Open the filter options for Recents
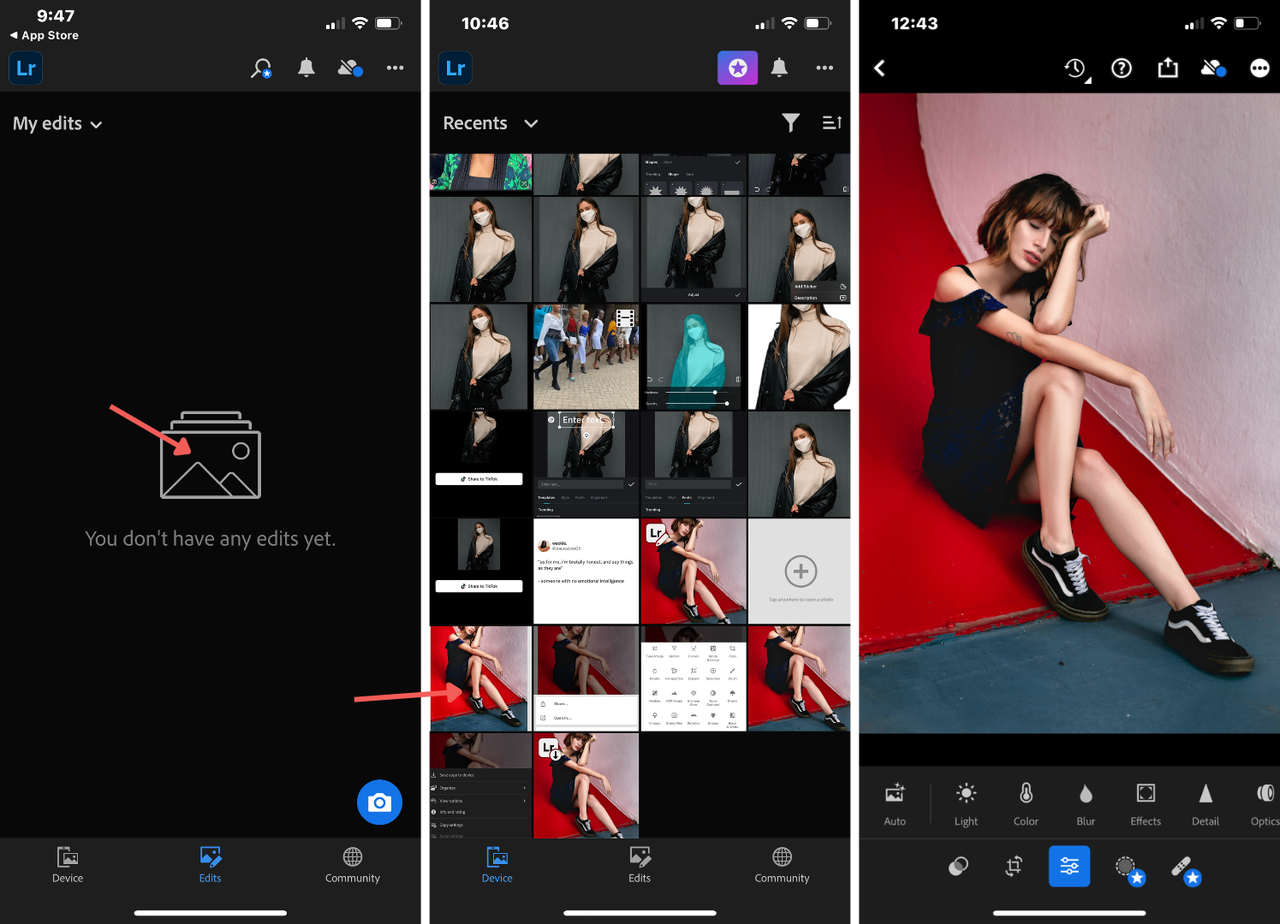 tap(791, 122)
